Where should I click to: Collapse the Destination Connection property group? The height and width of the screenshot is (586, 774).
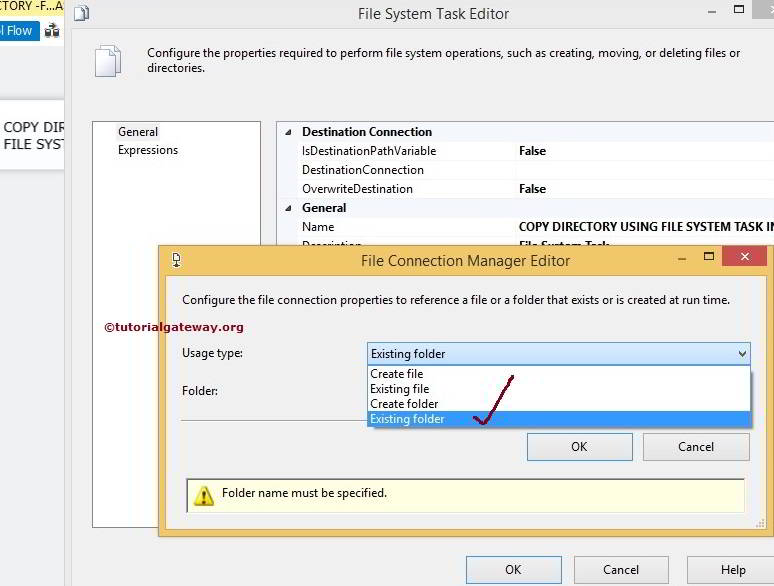tap(289, 132)
